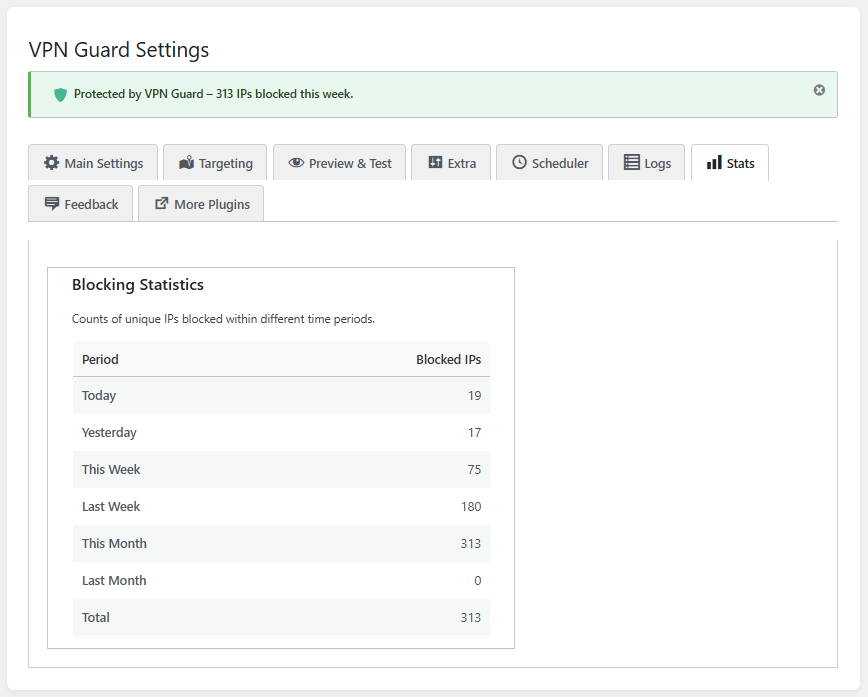View the Logs tab
This screenshot has width=868, height=697.
[x=647, y=163]
